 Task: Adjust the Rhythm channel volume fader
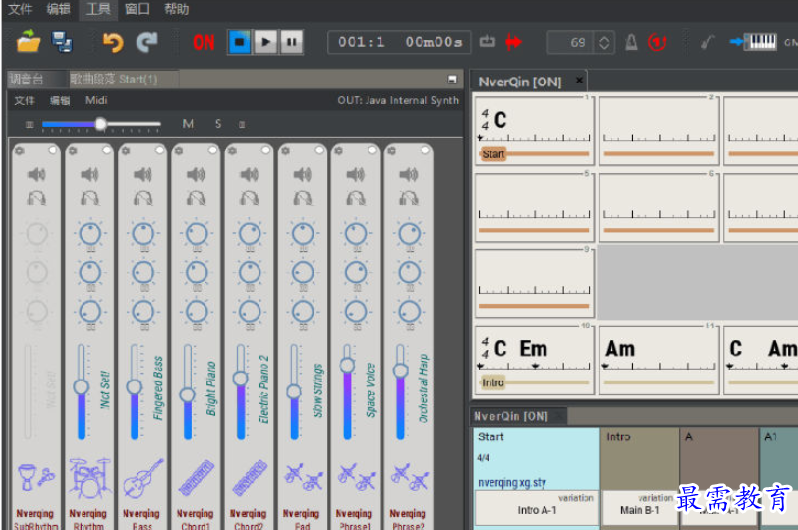tap(81, 387)
